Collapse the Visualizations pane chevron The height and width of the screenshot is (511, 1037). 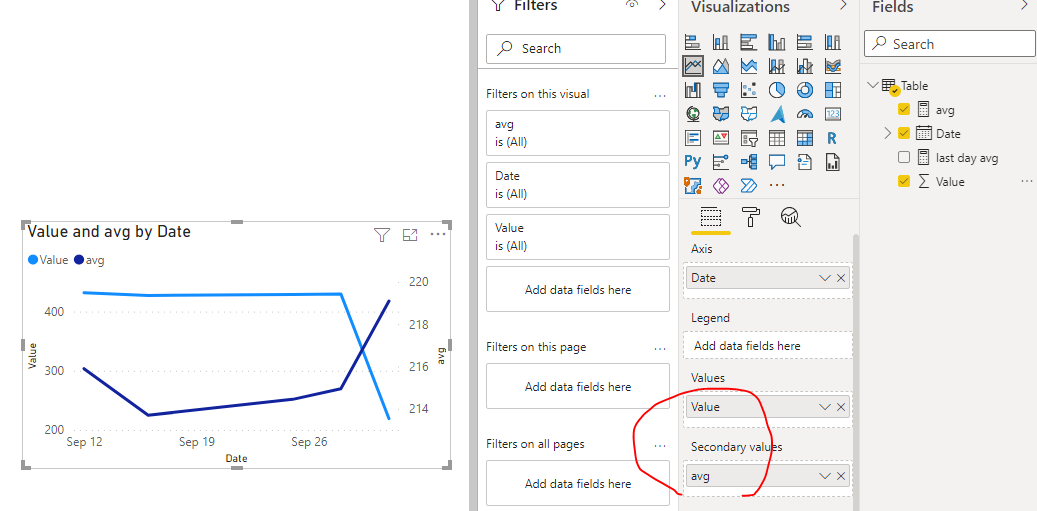click(843, 6)
